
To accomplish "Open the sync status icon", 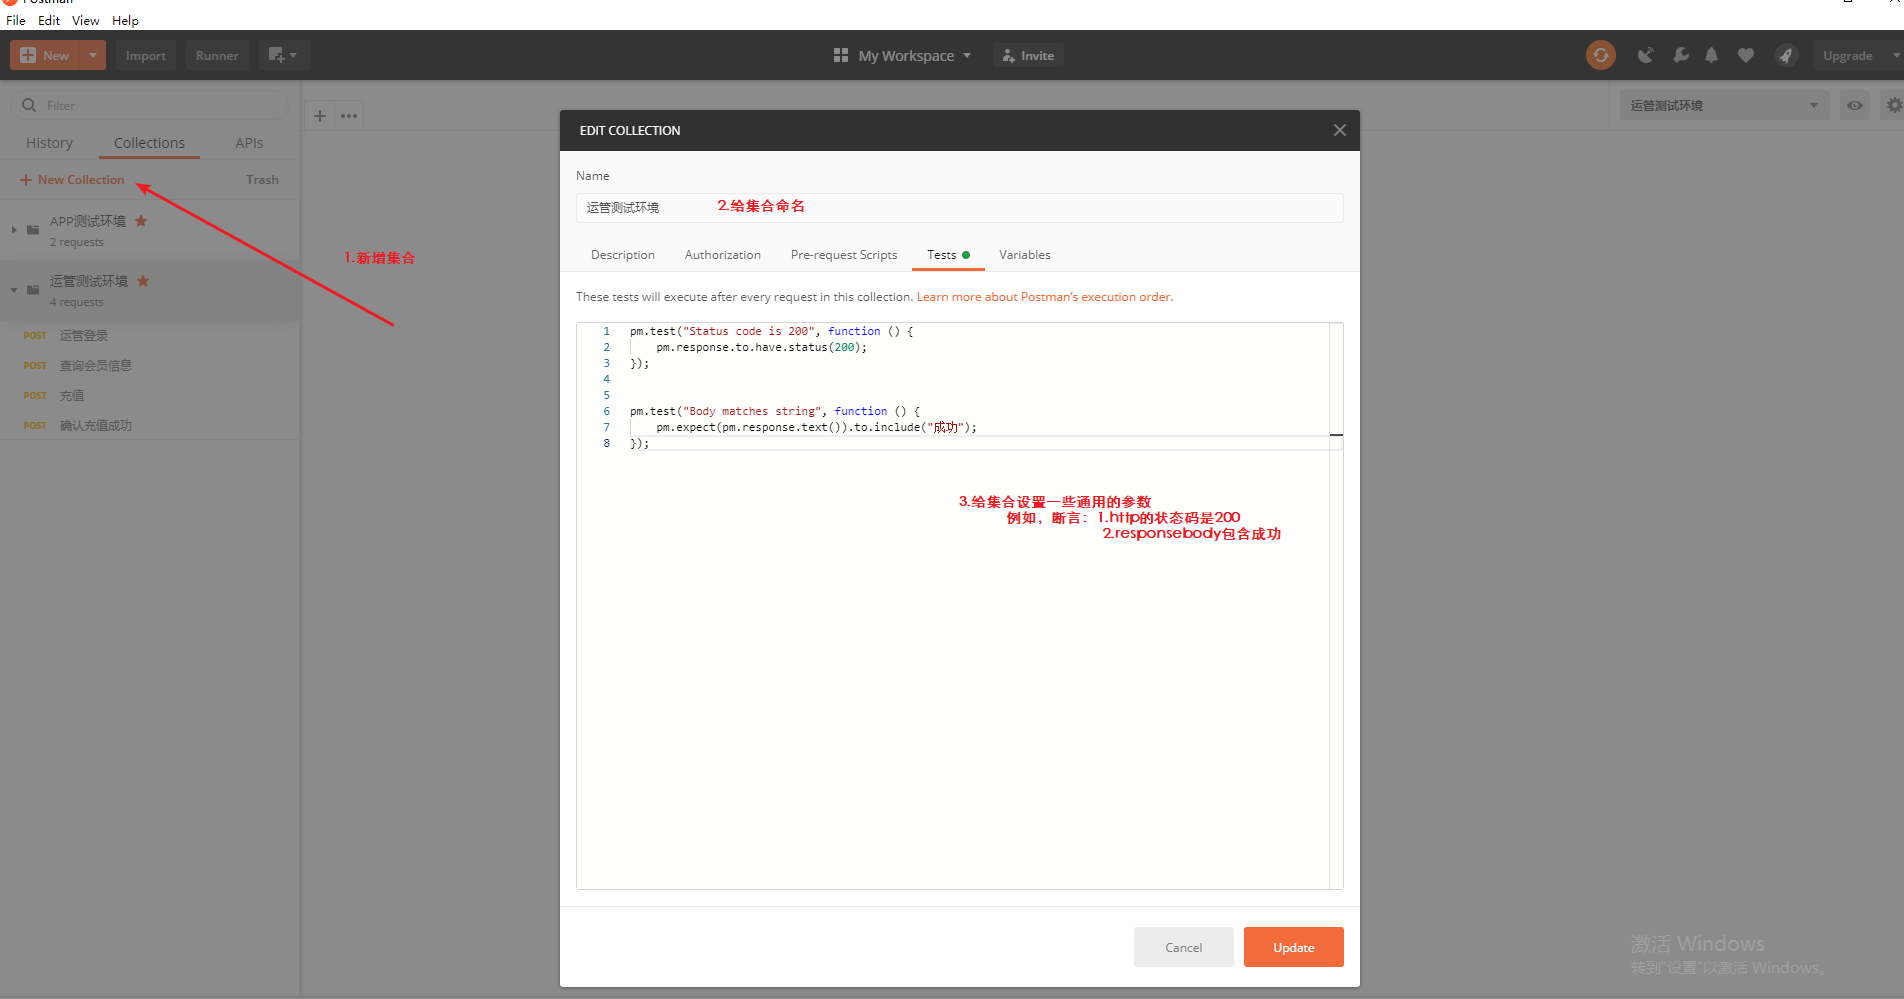I will (1600, 55).
